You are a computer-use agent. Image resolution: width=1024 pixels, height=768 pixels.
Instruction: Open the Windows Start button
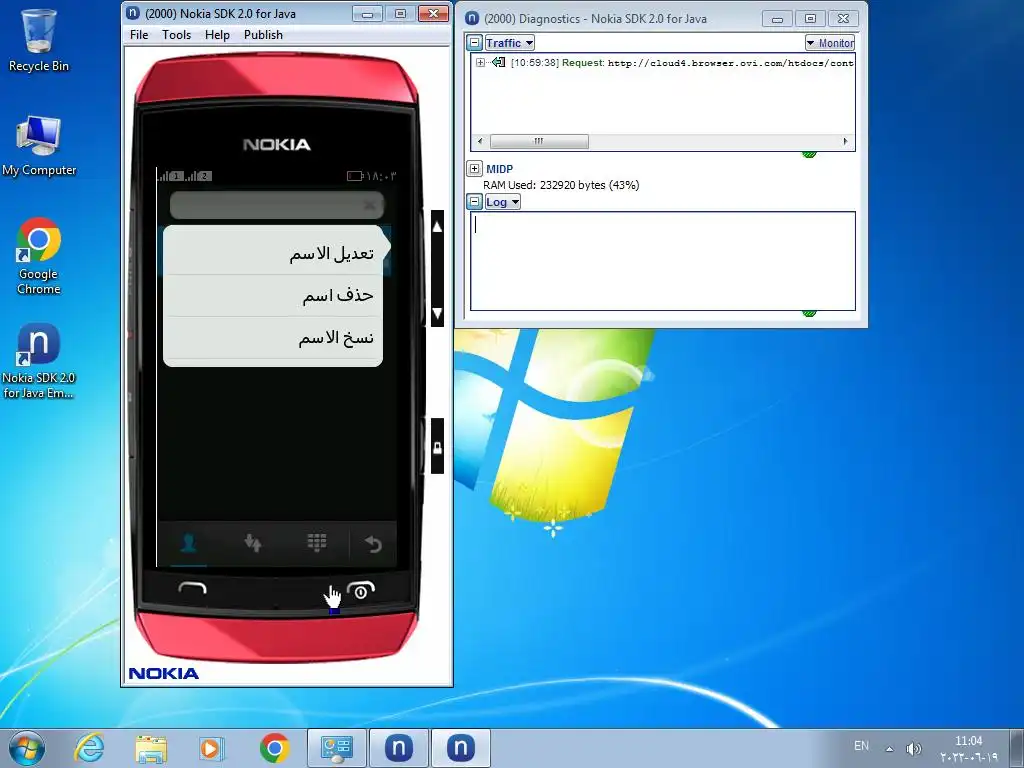coord(27,748)
